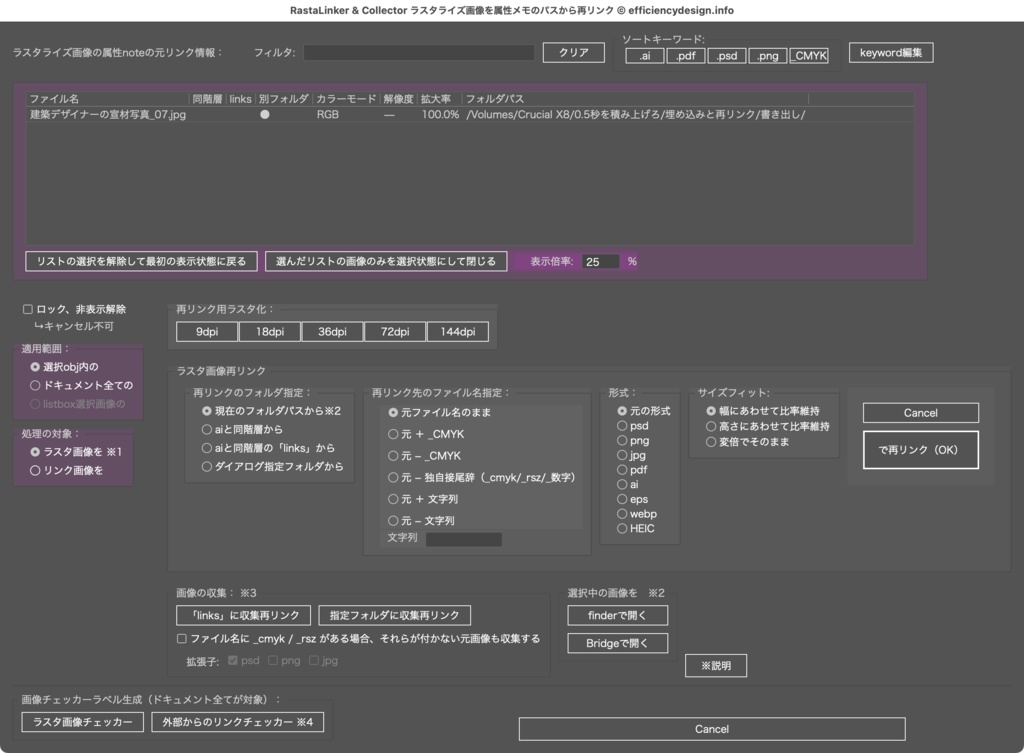Click the 72dpi rasterize button
This screenshot has width=1024, height=753.
coord(394,330)
